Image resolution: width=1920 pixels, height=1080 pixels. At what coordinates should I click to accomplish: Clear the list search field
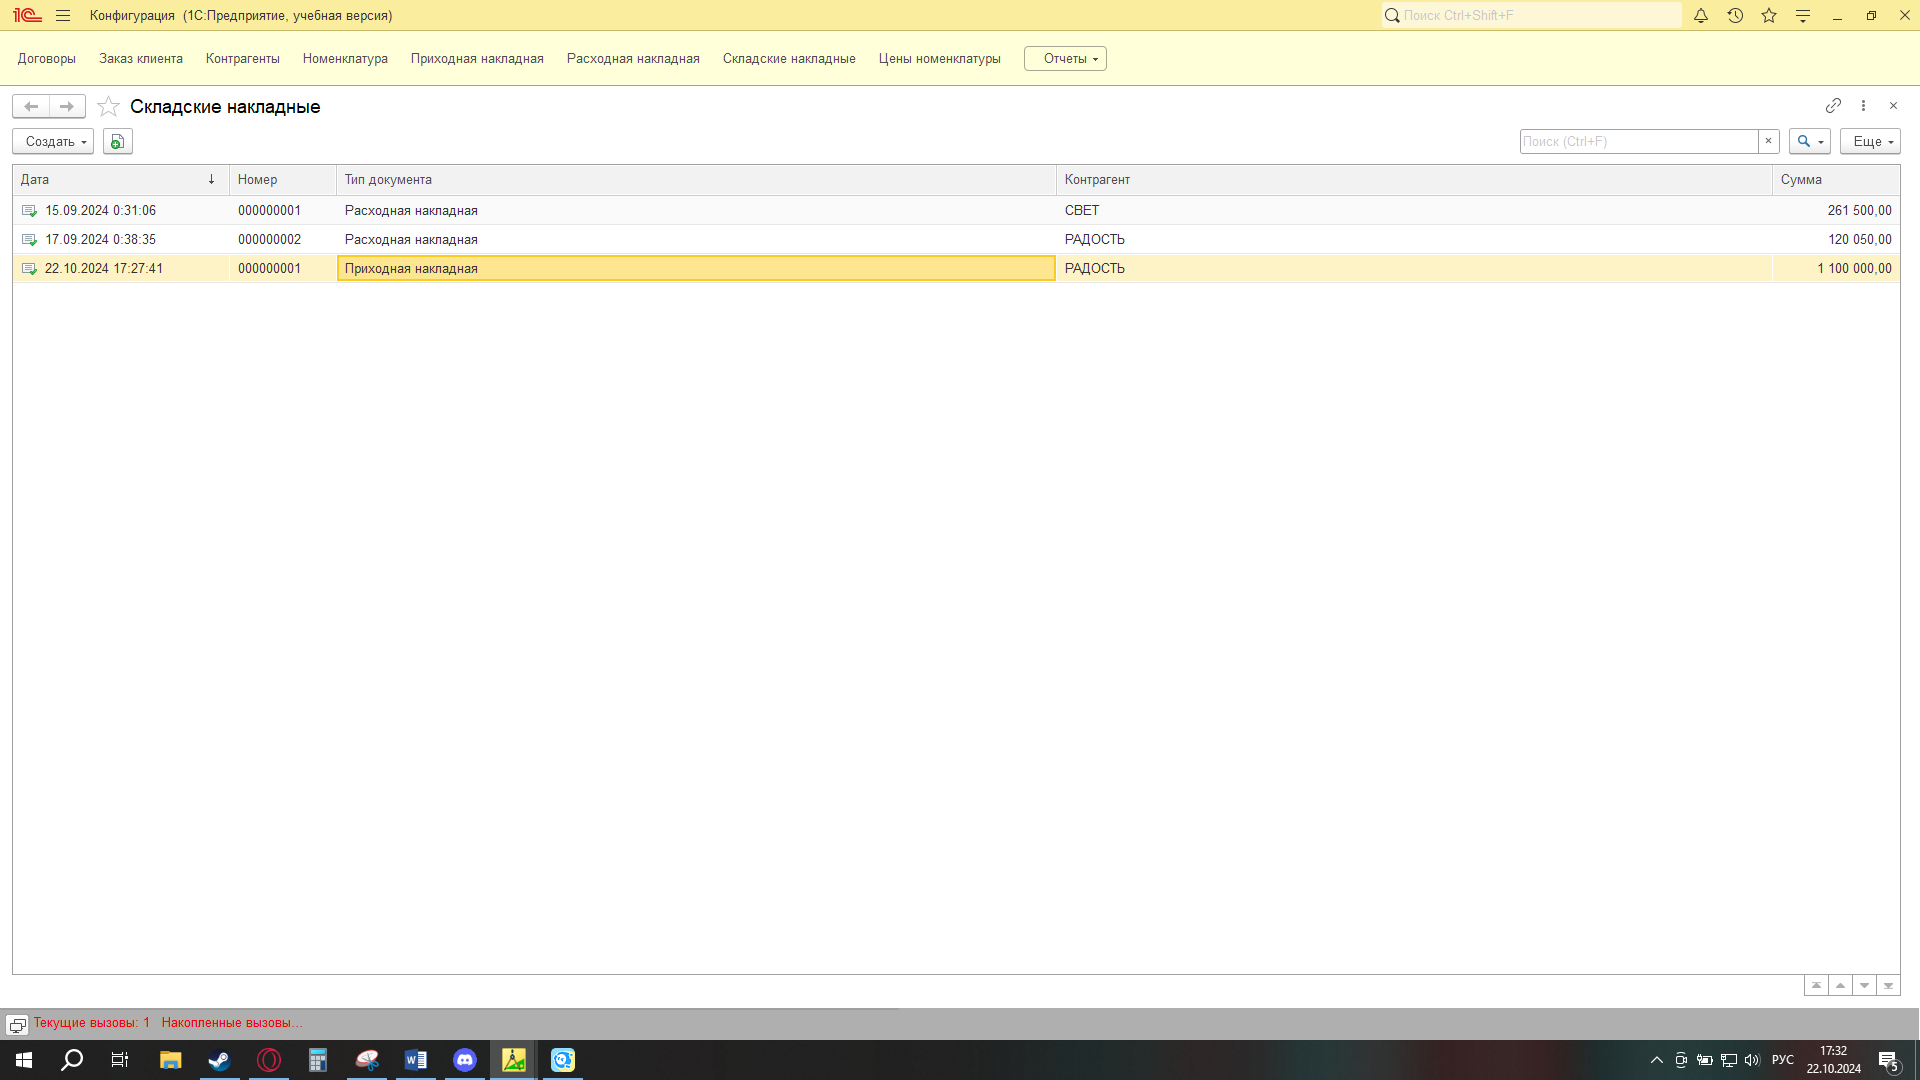click(x=1768, y=141)
